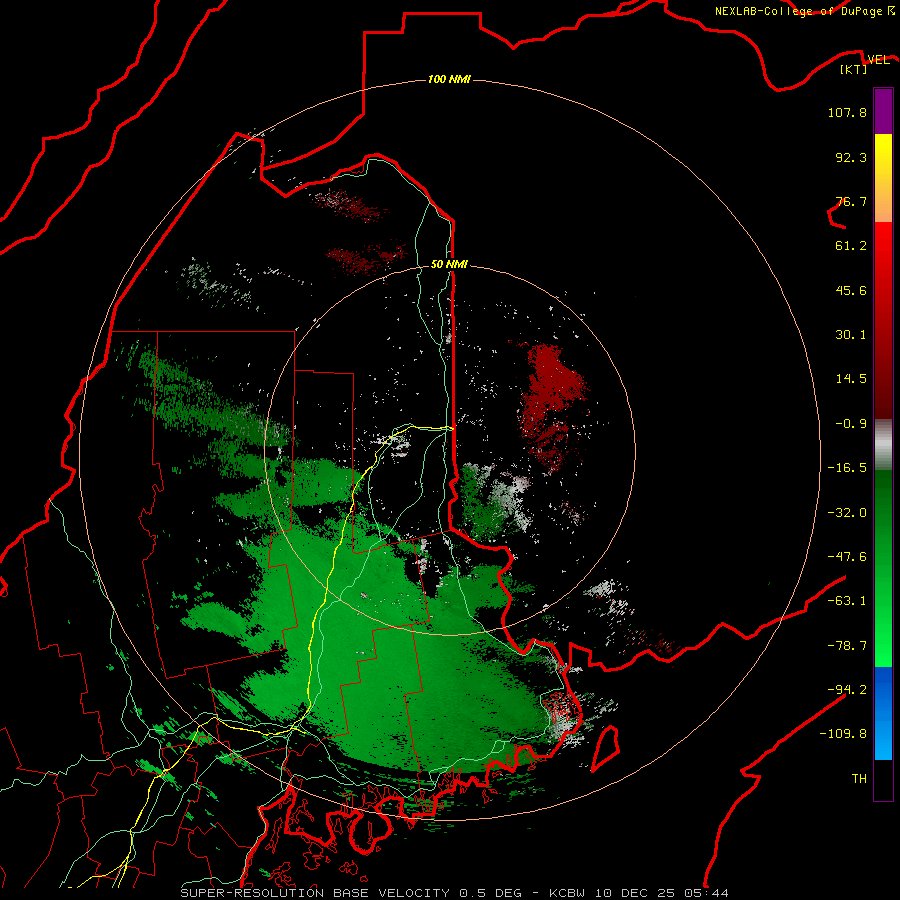This screenshot has height=900, width=900.
Task: Click the -63.1 value on velocity scale
Action: [x=847, y=601]
